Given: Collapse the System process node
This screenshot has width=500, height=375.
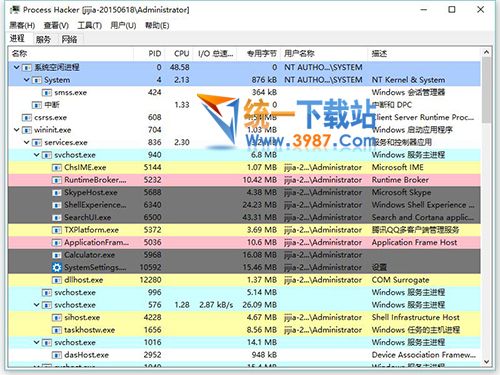Looking at the screenshot, I should pyautogui.click(x=27, y=80).
